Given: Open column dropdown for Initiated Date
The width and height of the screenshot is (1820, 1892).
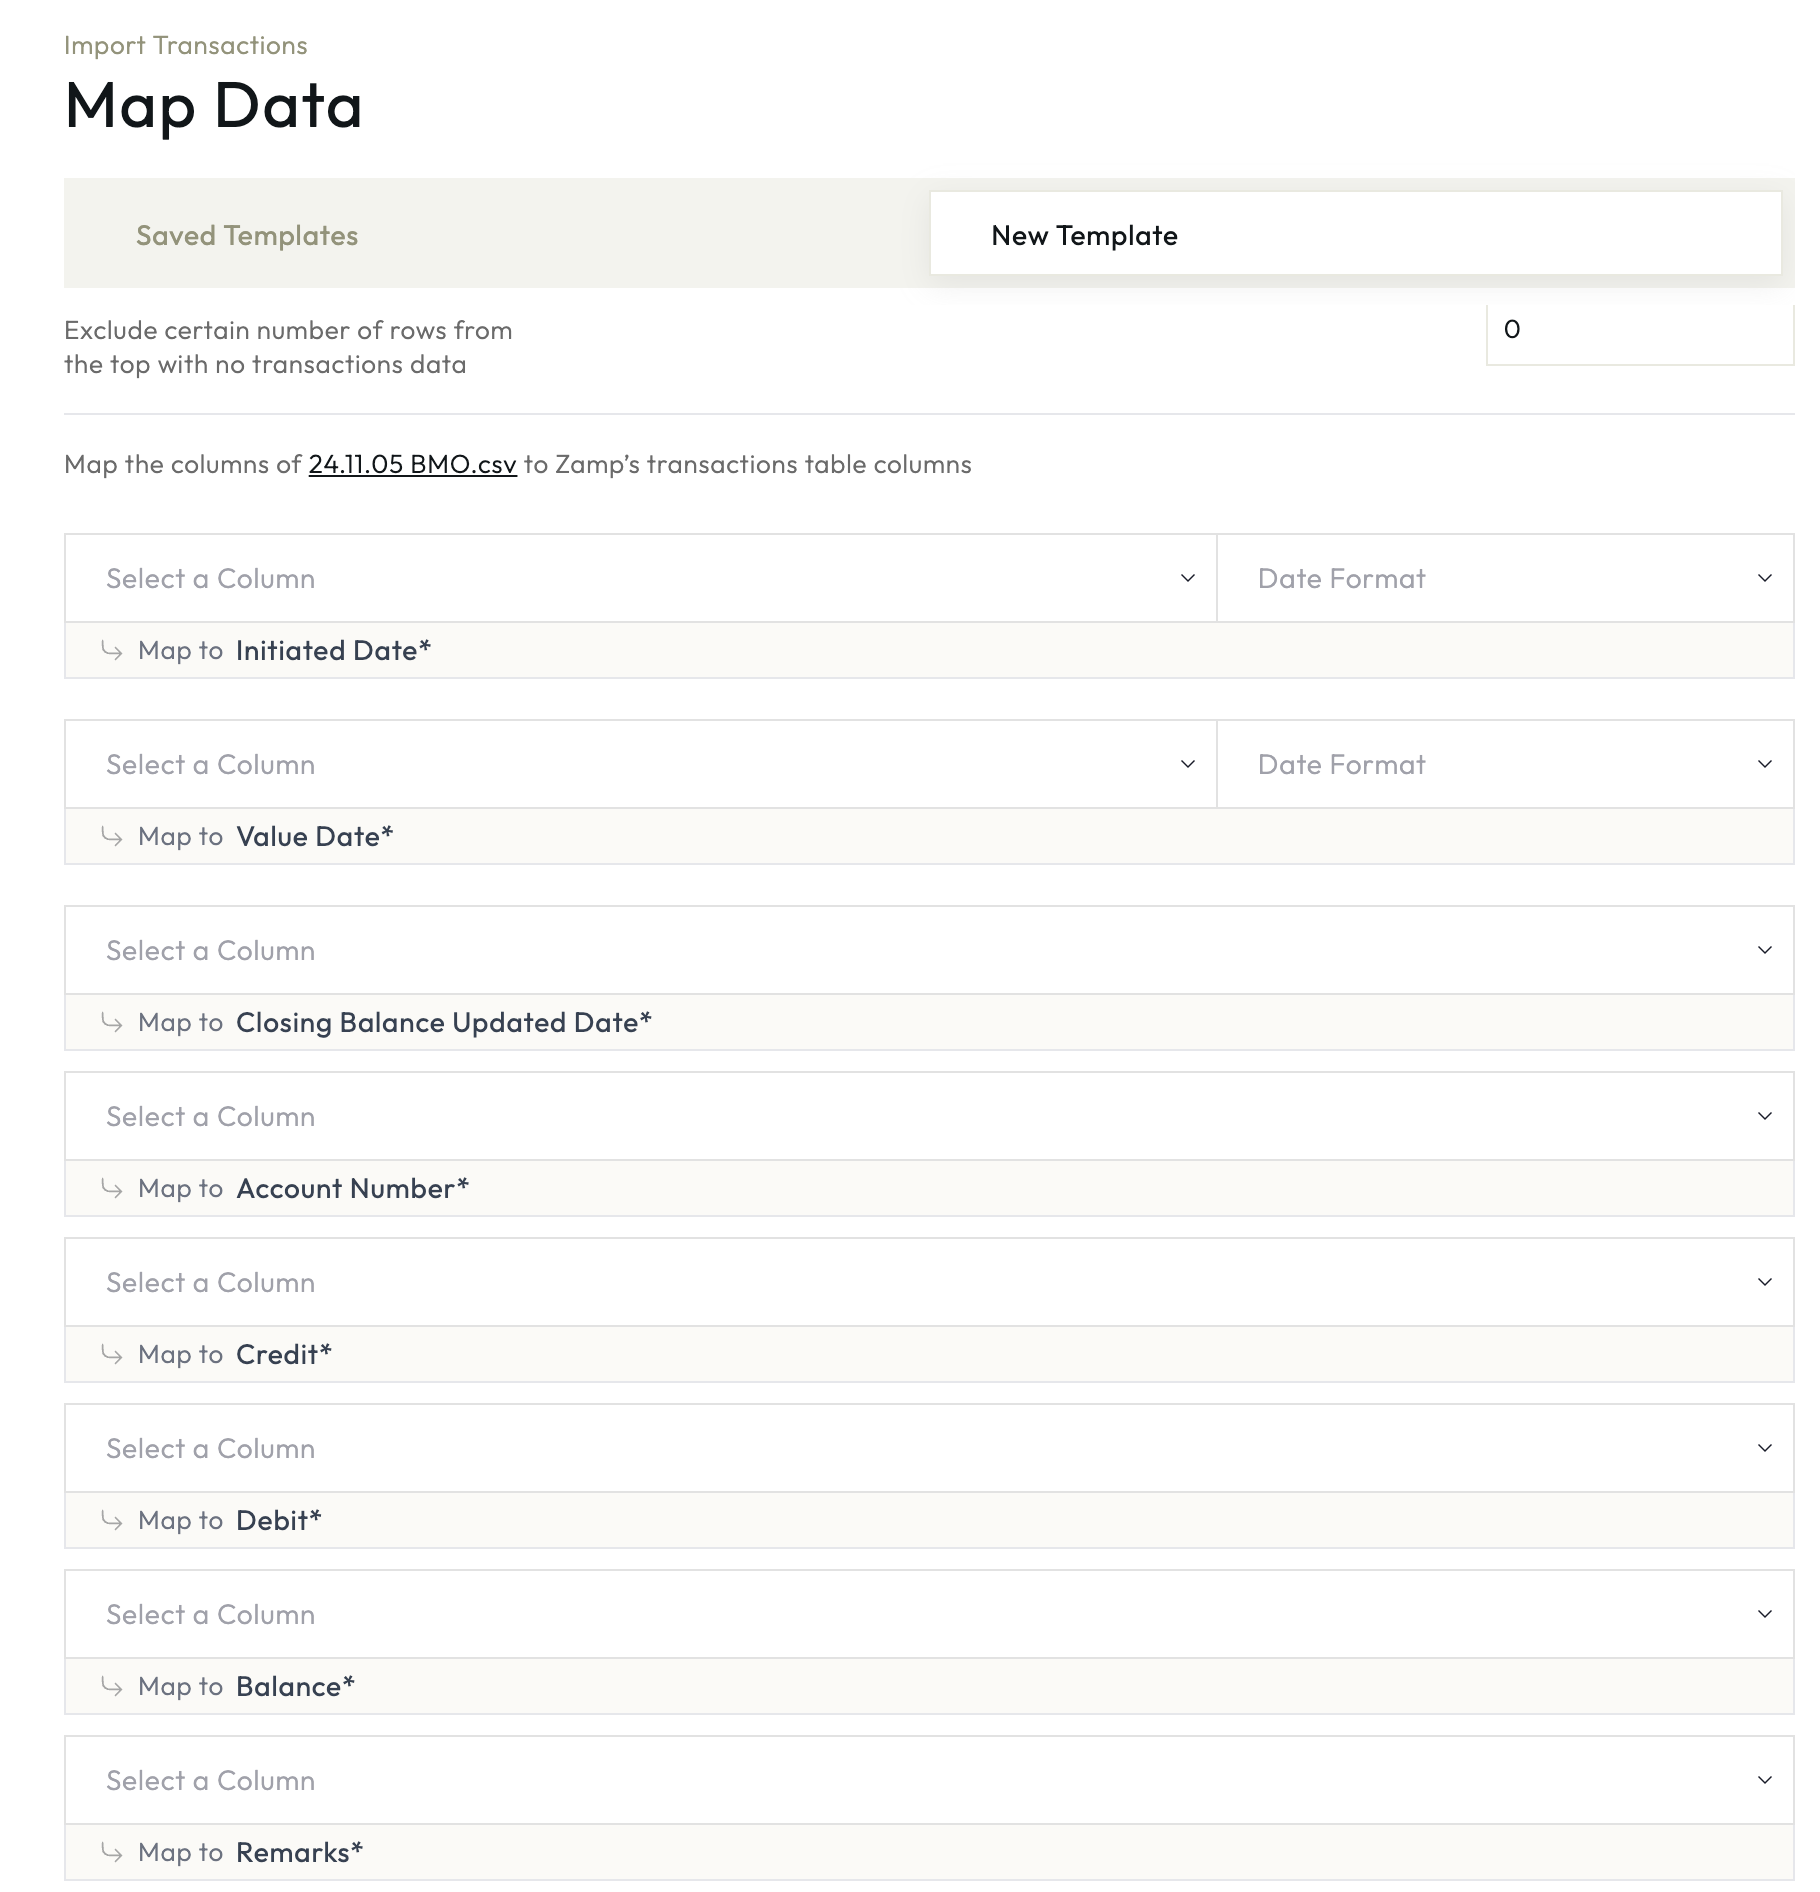Looking at the screenshot, I should pos(640,579).
